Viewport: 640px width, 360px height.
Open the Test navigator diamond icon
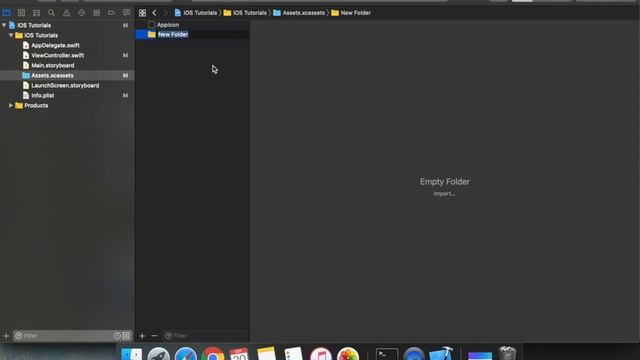click(x=82, y=13)
